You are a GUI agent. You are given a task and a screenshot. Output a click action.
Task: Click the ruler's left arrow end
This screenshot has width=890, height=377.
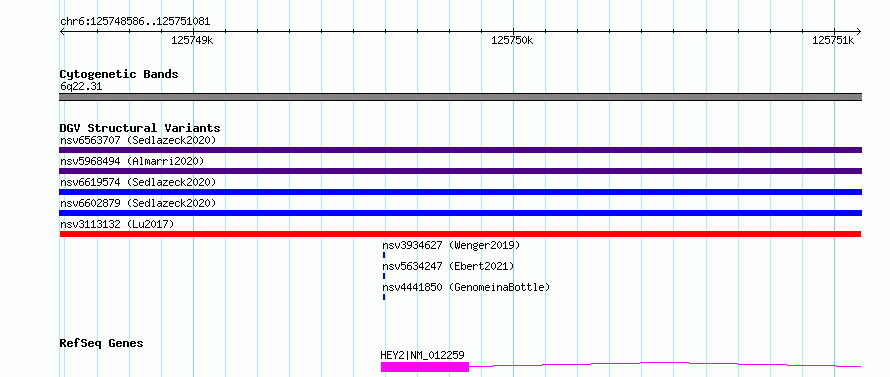tap(62, 31)
